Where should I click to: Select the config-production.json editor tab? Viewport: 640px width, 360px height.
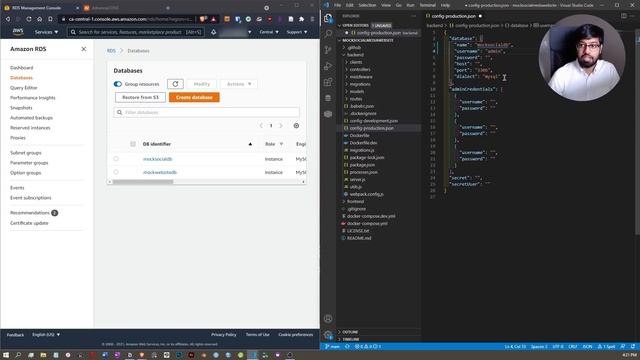[453, 16]
